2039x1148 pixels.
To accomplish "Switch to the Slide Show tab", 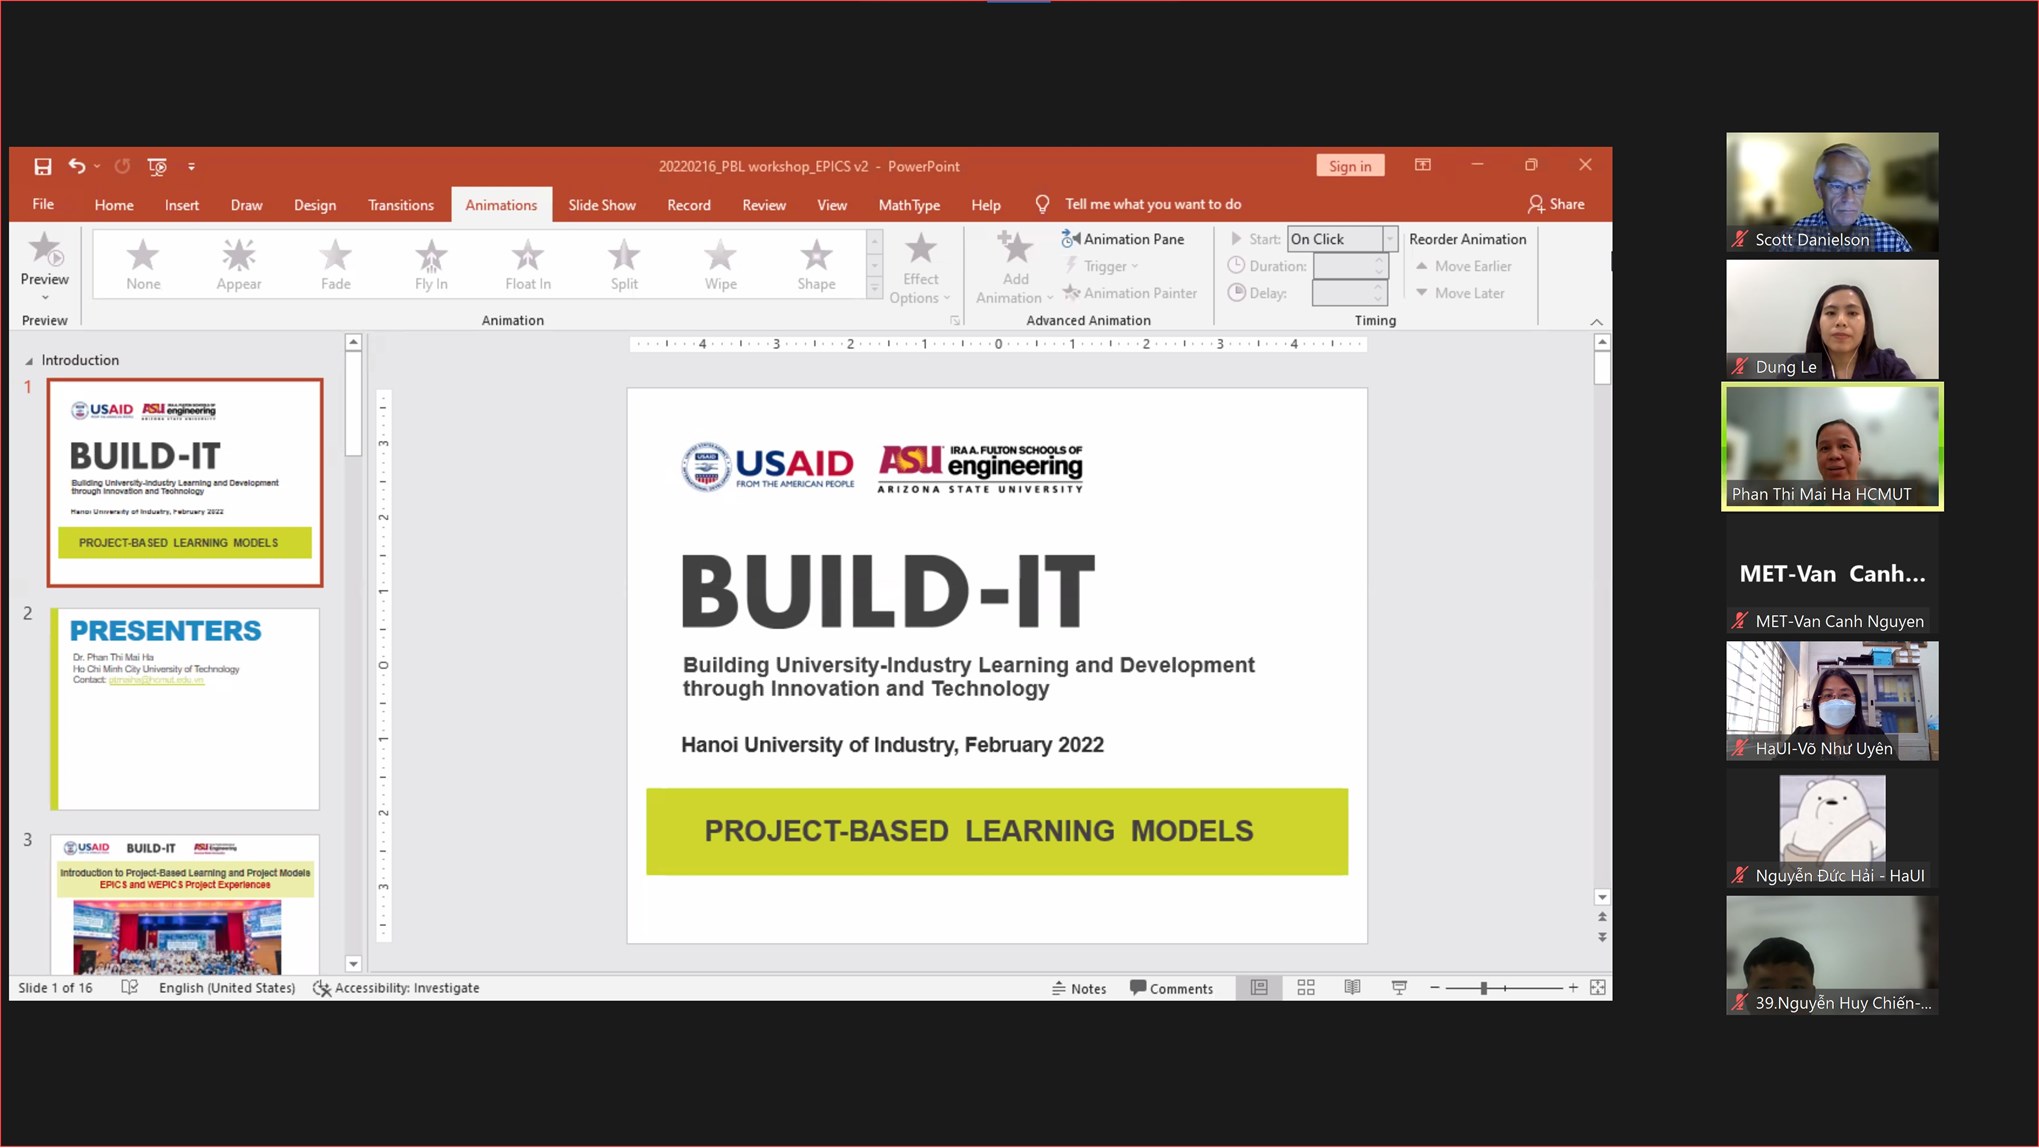I will (x=601, y=204).
